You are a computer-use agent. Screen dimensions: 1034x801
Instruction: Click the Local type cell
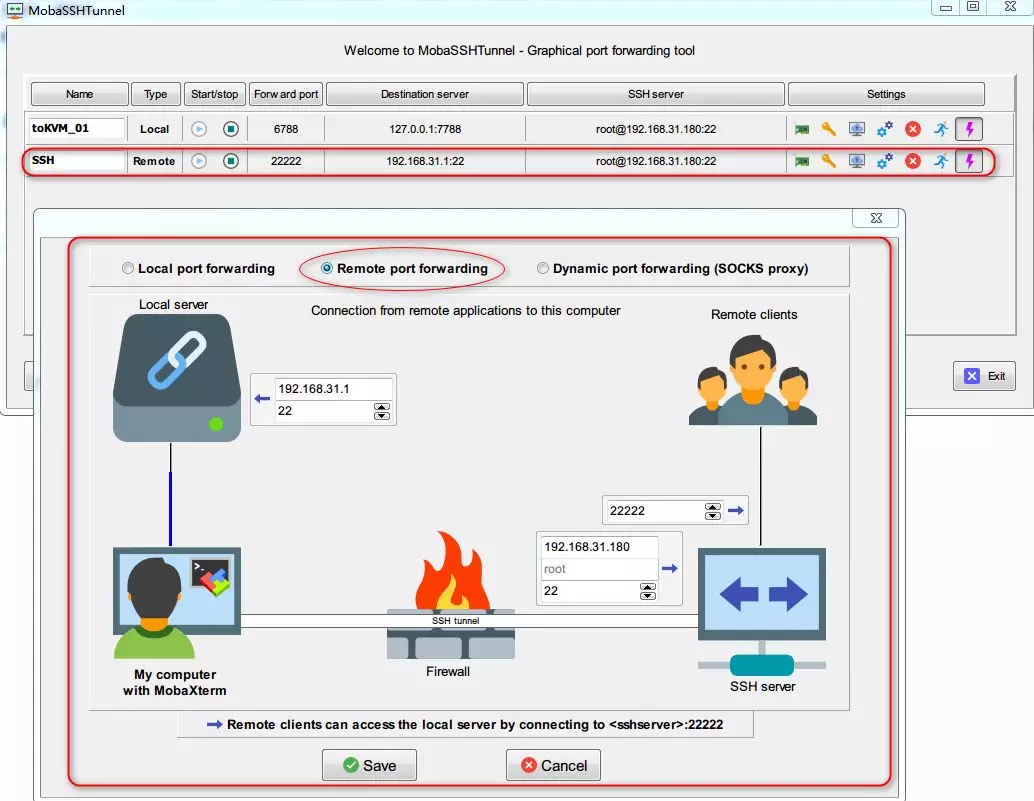(x=154, y=129)
